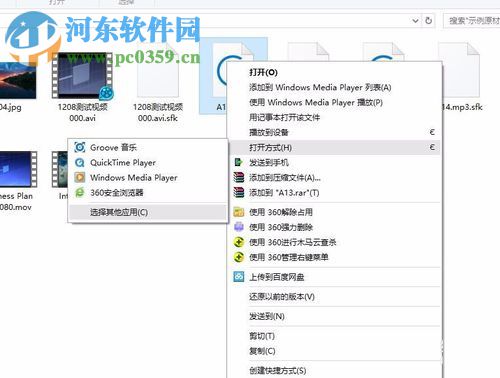Select 使用 Windows Media Player 播放(P)
Image resolution: width=500 pixels, height=378 pixels.
pos(334,102)
